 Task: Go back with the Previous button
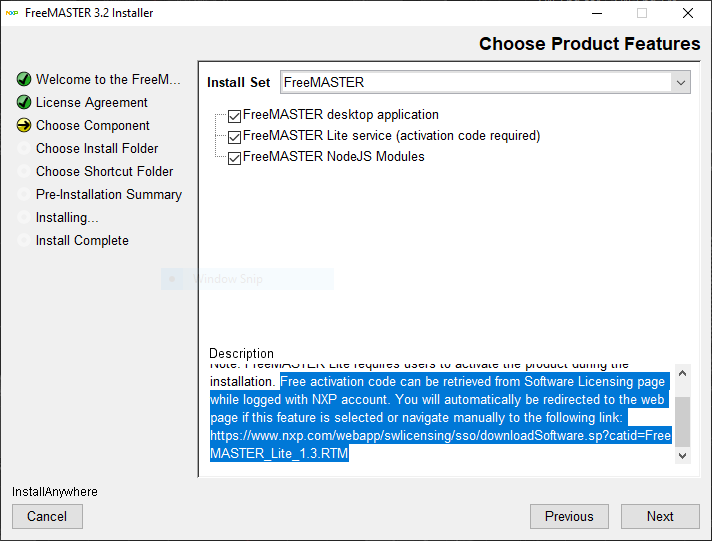pos(569,516)
